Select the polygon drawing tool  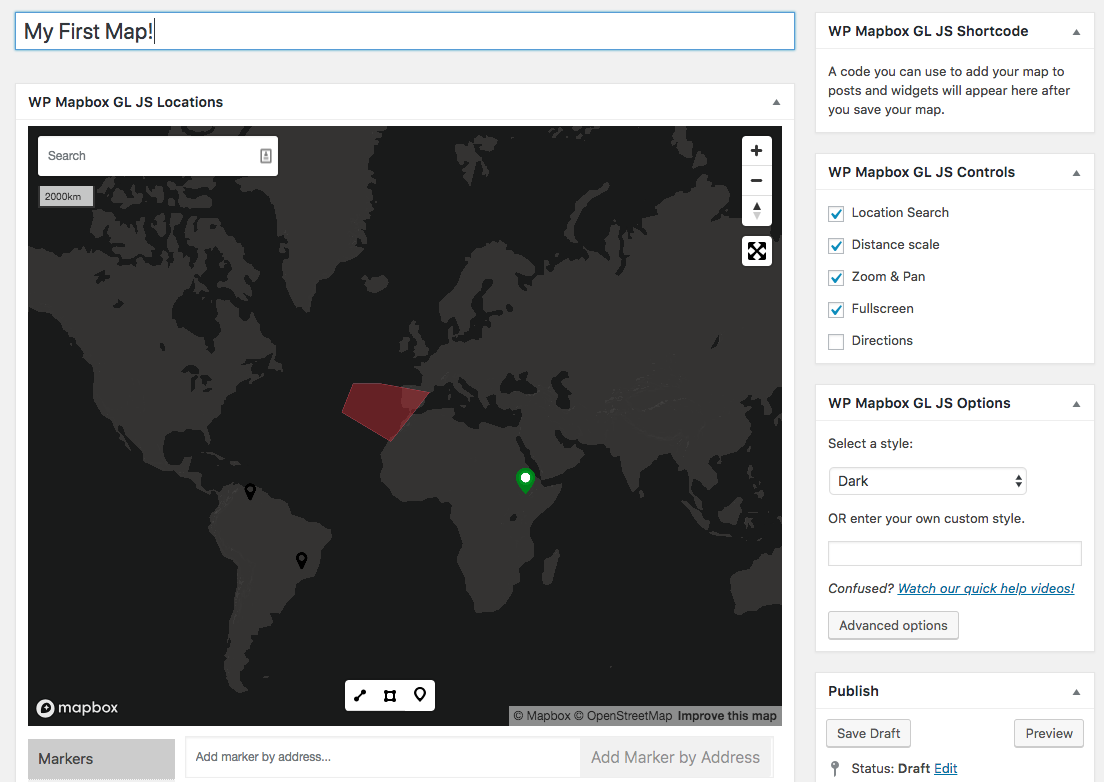click(390, 695)
